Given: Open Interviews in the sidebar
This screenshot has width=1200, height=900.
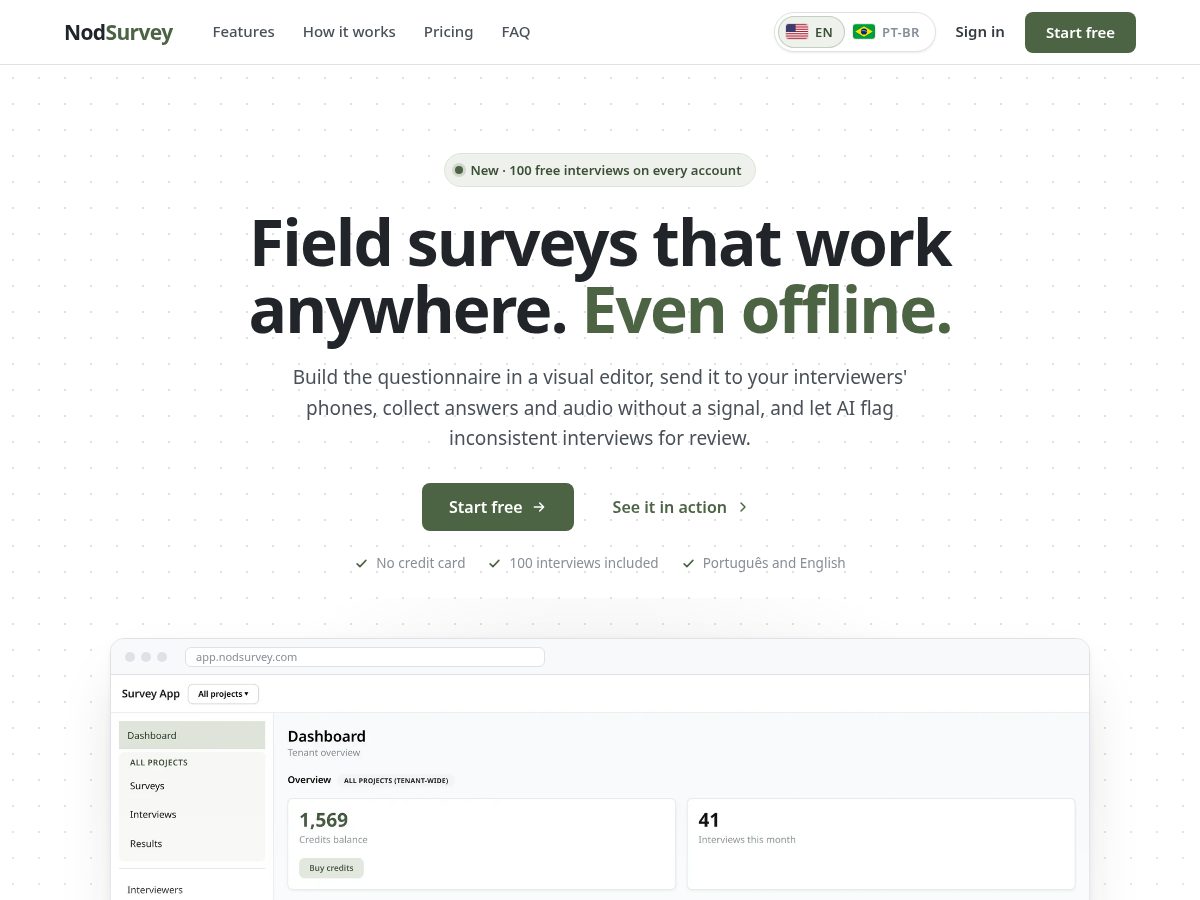Looking at the screenshot, I should [x=153, y=814].
